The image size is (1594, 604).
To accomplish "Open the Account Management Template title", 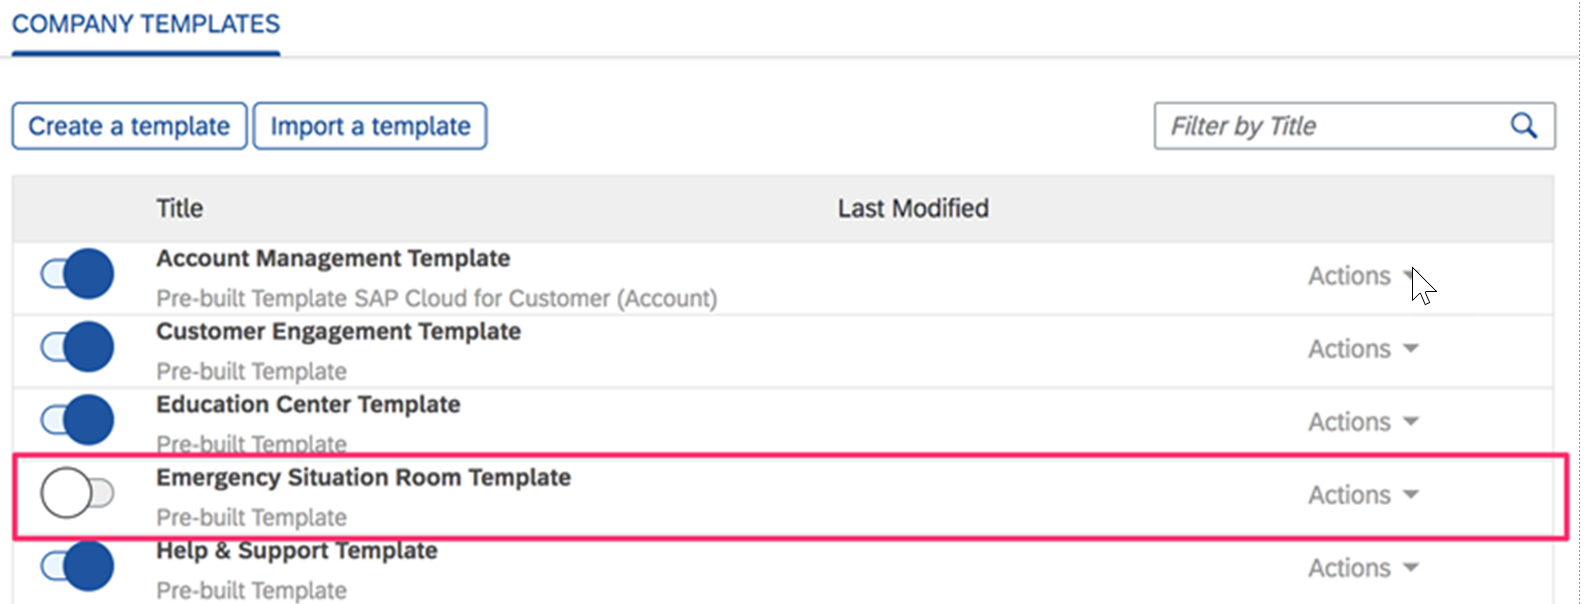I will (333, 259).
